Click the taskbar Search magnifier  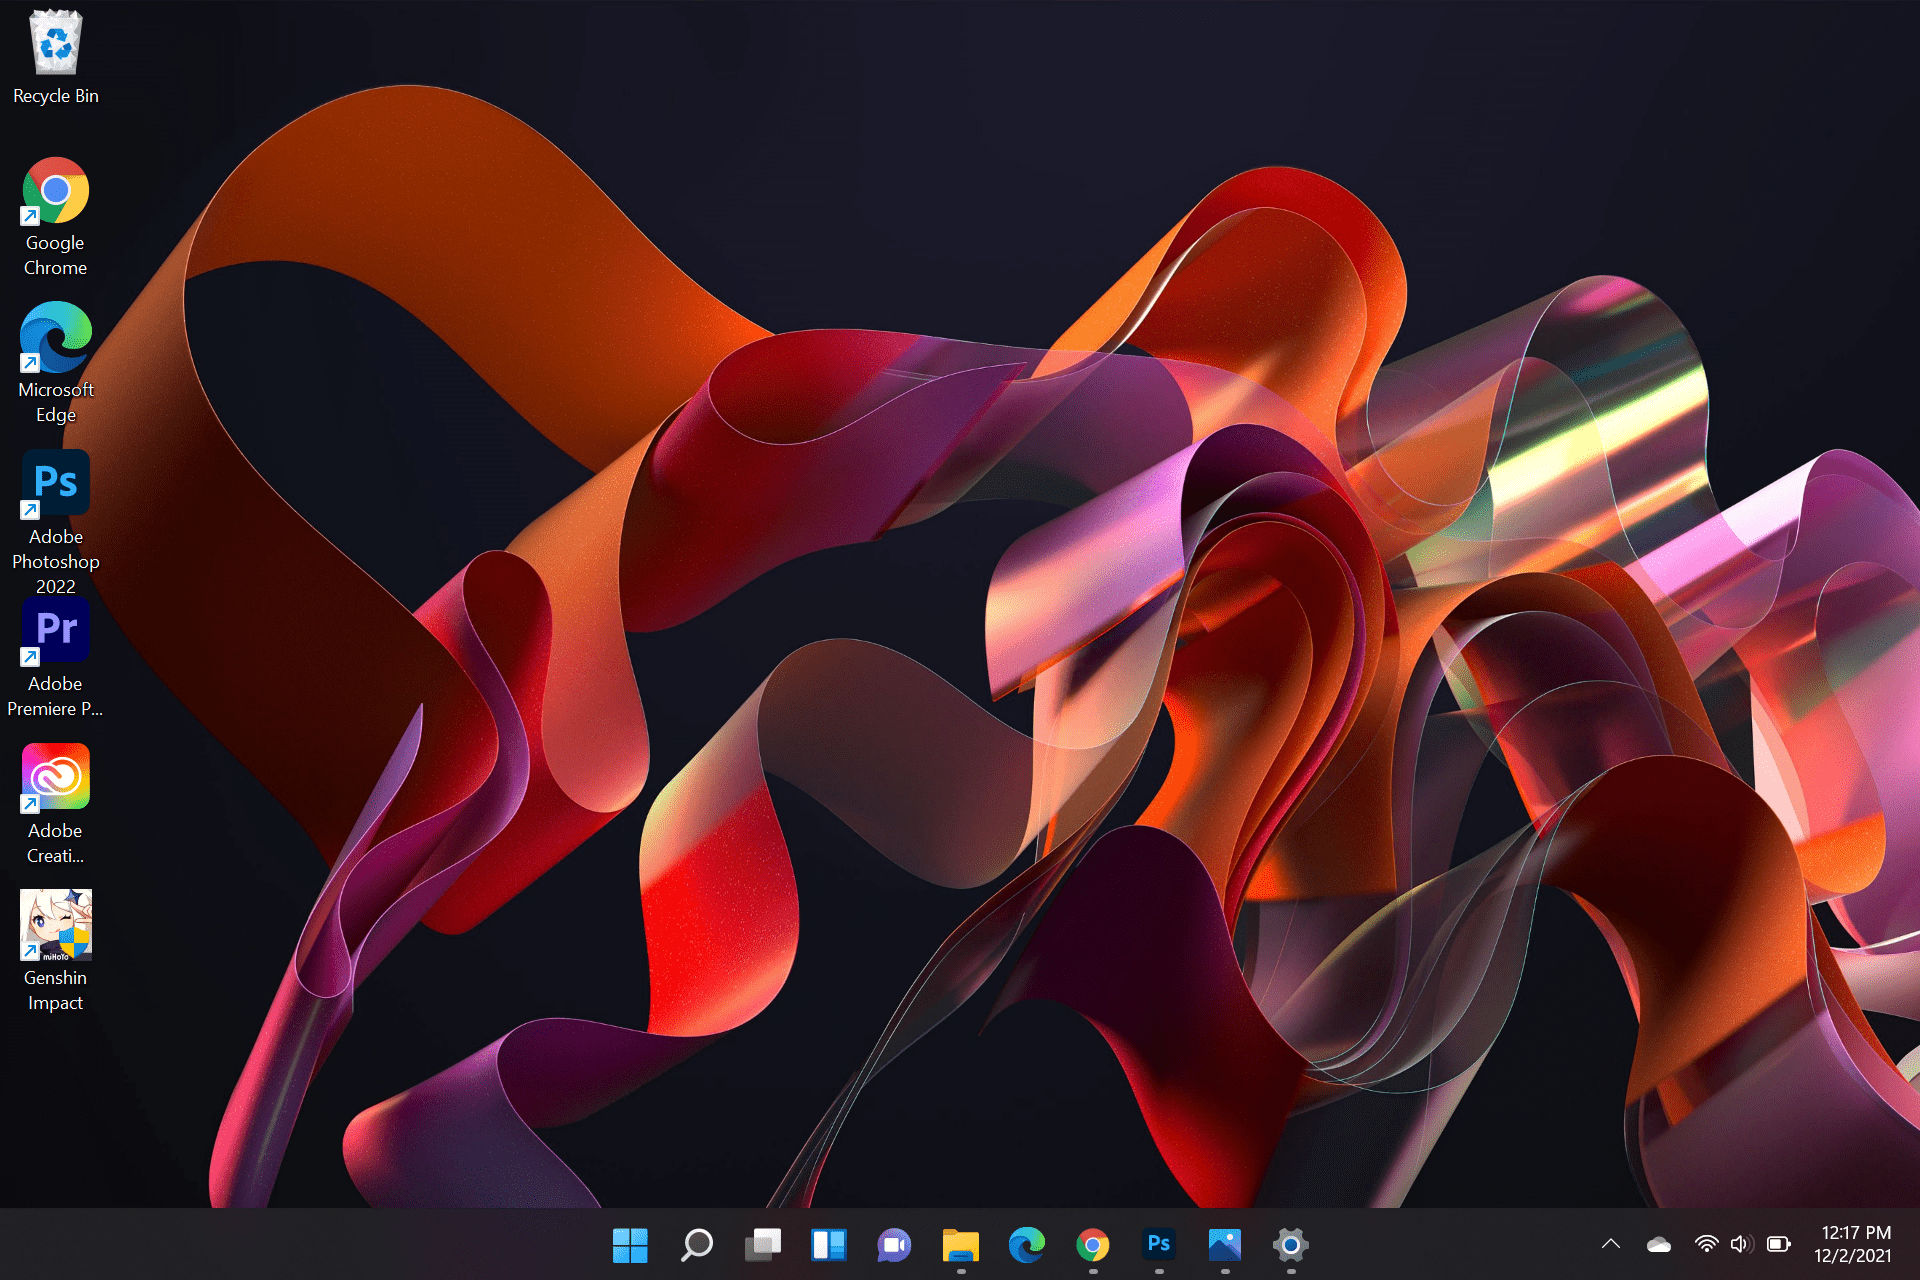click(696, 1245)
